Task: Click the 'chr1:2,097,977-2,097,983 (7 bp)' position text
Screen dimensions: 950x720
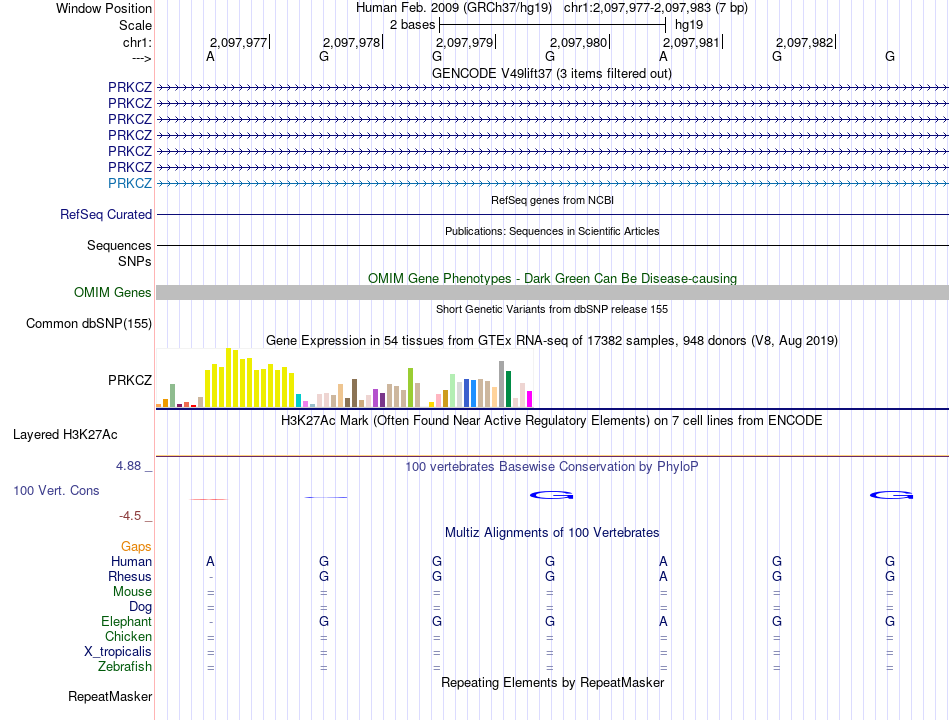Action: pyautogui.click(x=656, y=8)
